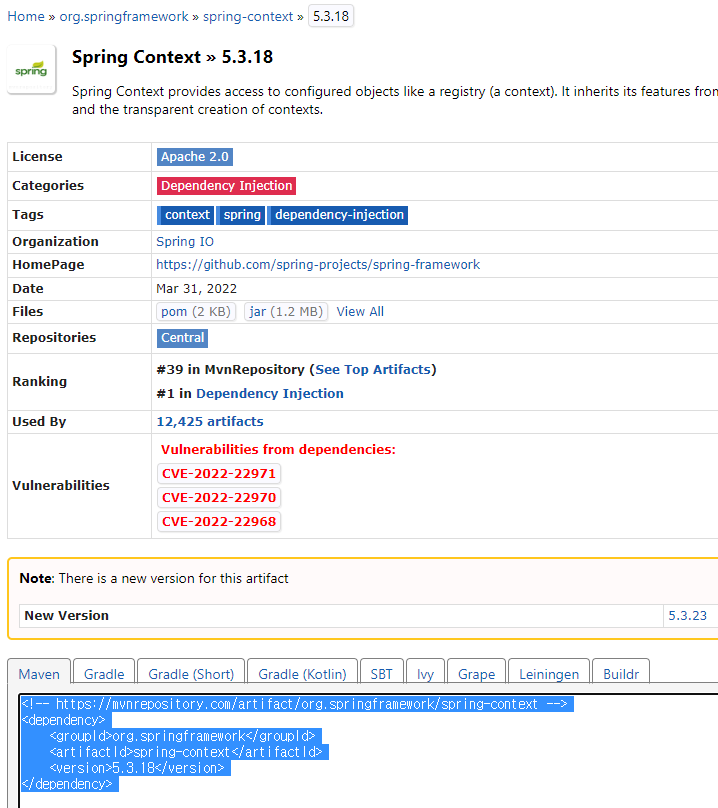Open vulnerability CVE-2022-22971
The image size is (718, 808).
click(219, 474)
